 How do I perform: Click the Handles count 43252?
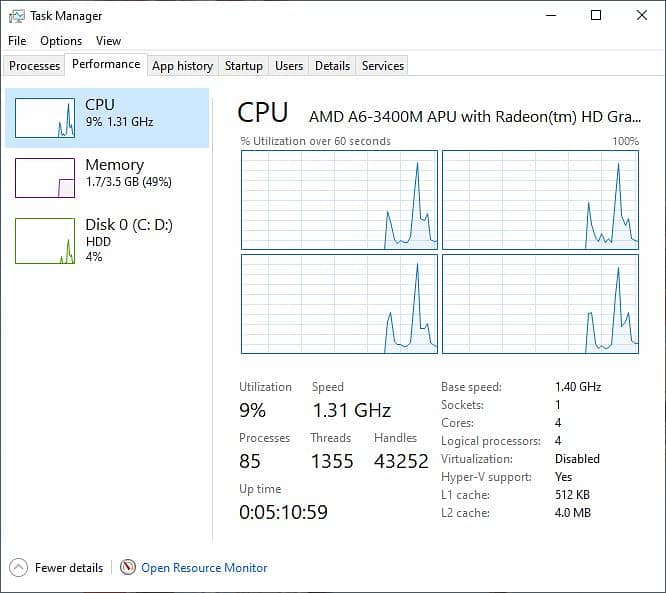(x=401, y=461)
